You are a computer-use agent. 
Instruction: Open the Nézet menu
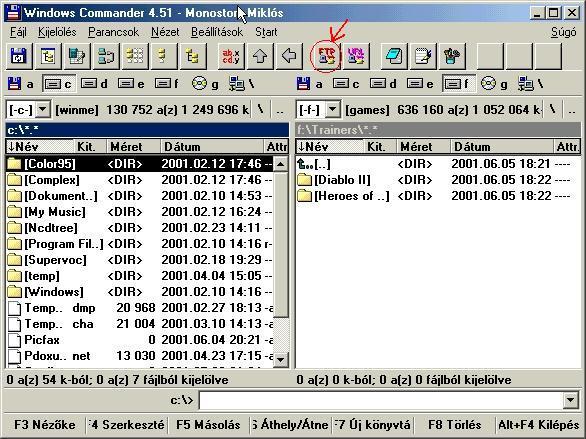165,32
